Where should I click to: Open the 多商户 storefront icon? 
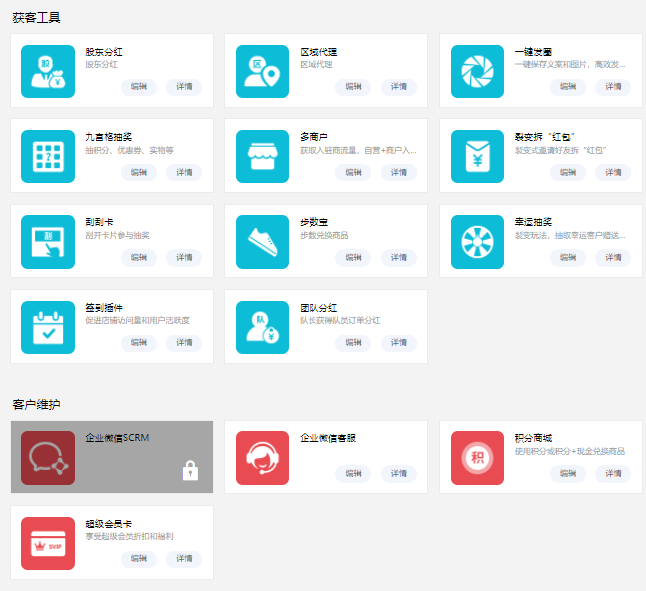pyautogui.click(x=262, y=156)
